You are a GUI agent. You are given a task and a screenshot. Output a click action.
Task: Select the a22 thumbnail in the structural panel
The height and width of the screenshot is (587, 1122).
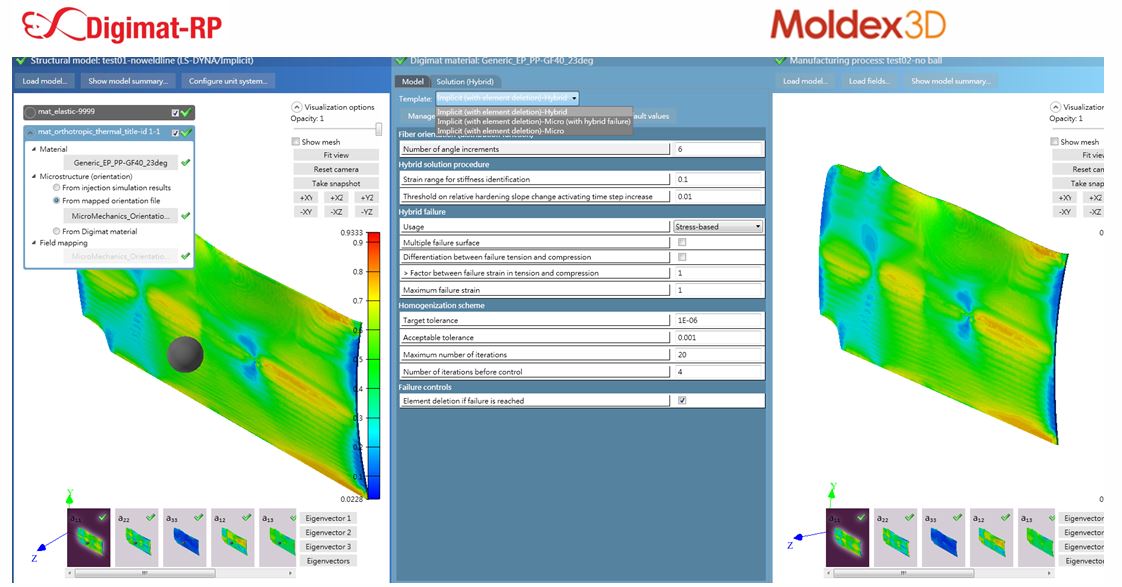137,538
